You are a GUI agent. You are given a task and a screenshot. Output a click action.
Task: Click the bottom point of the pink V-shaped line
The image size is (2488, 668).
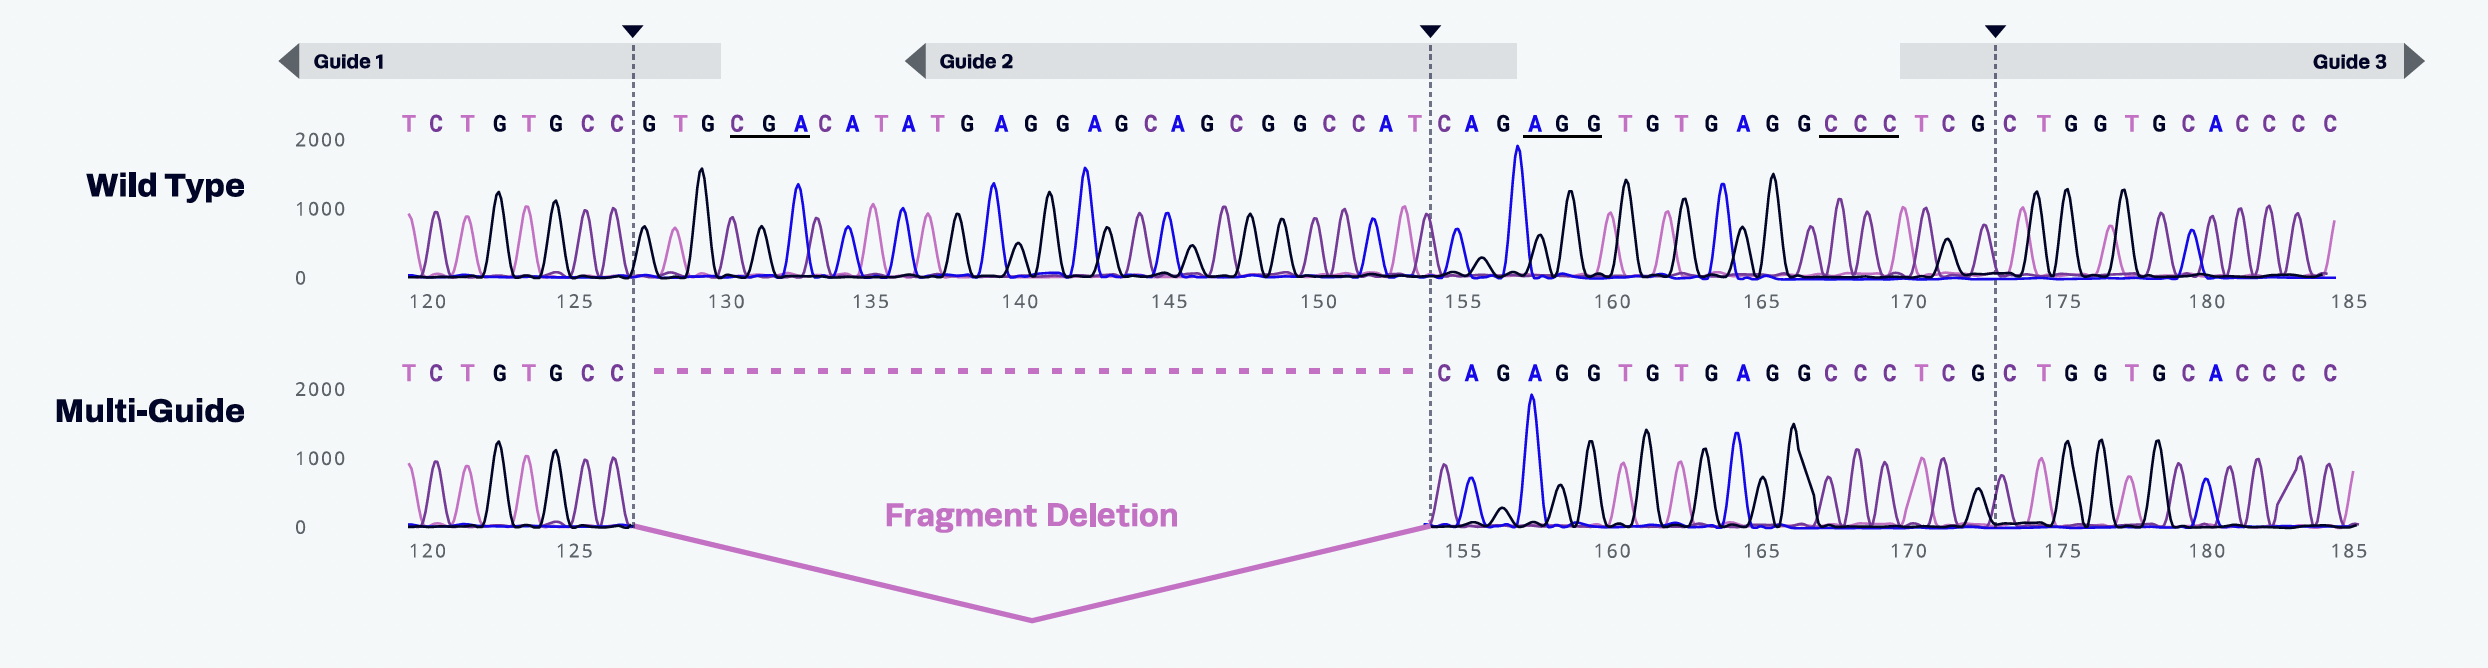[x=1031, y=620]
